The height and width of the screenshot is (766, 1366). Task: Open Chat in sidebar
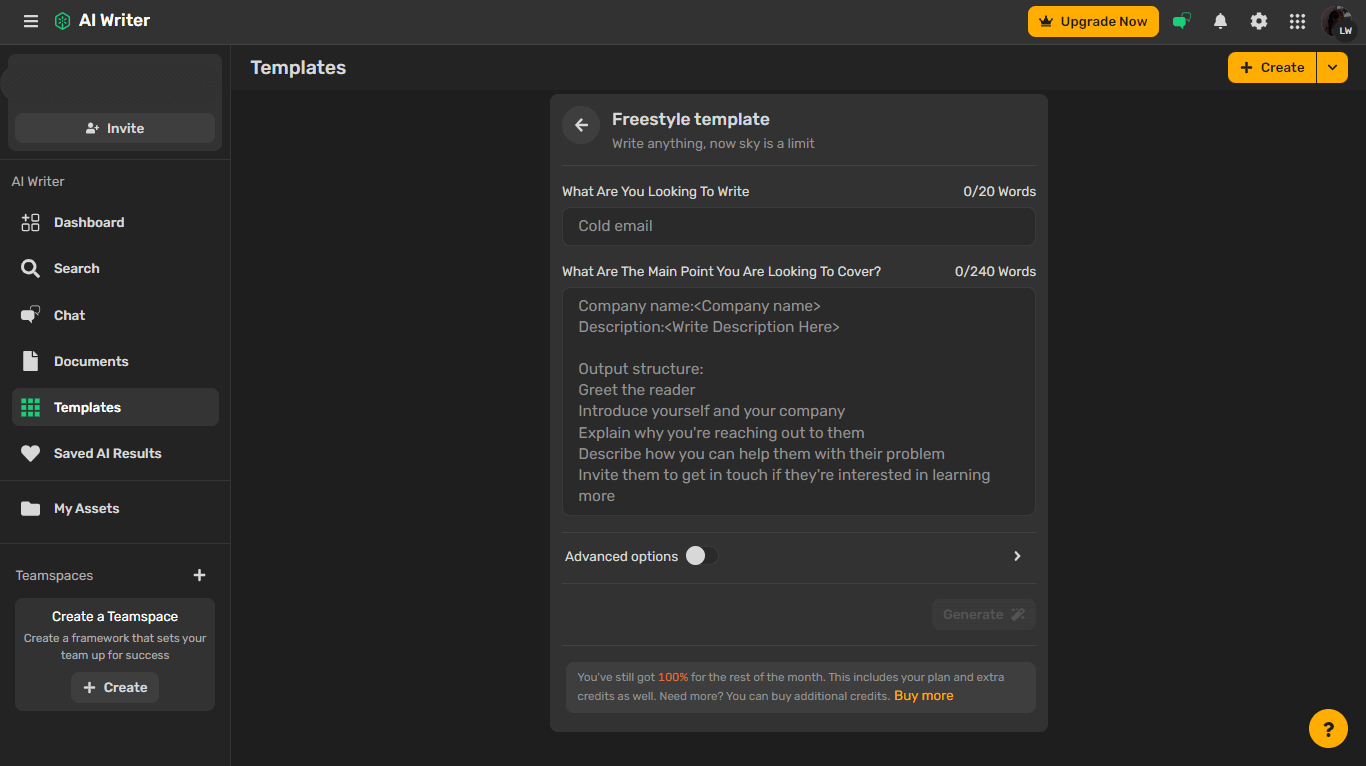coord(115,315)
